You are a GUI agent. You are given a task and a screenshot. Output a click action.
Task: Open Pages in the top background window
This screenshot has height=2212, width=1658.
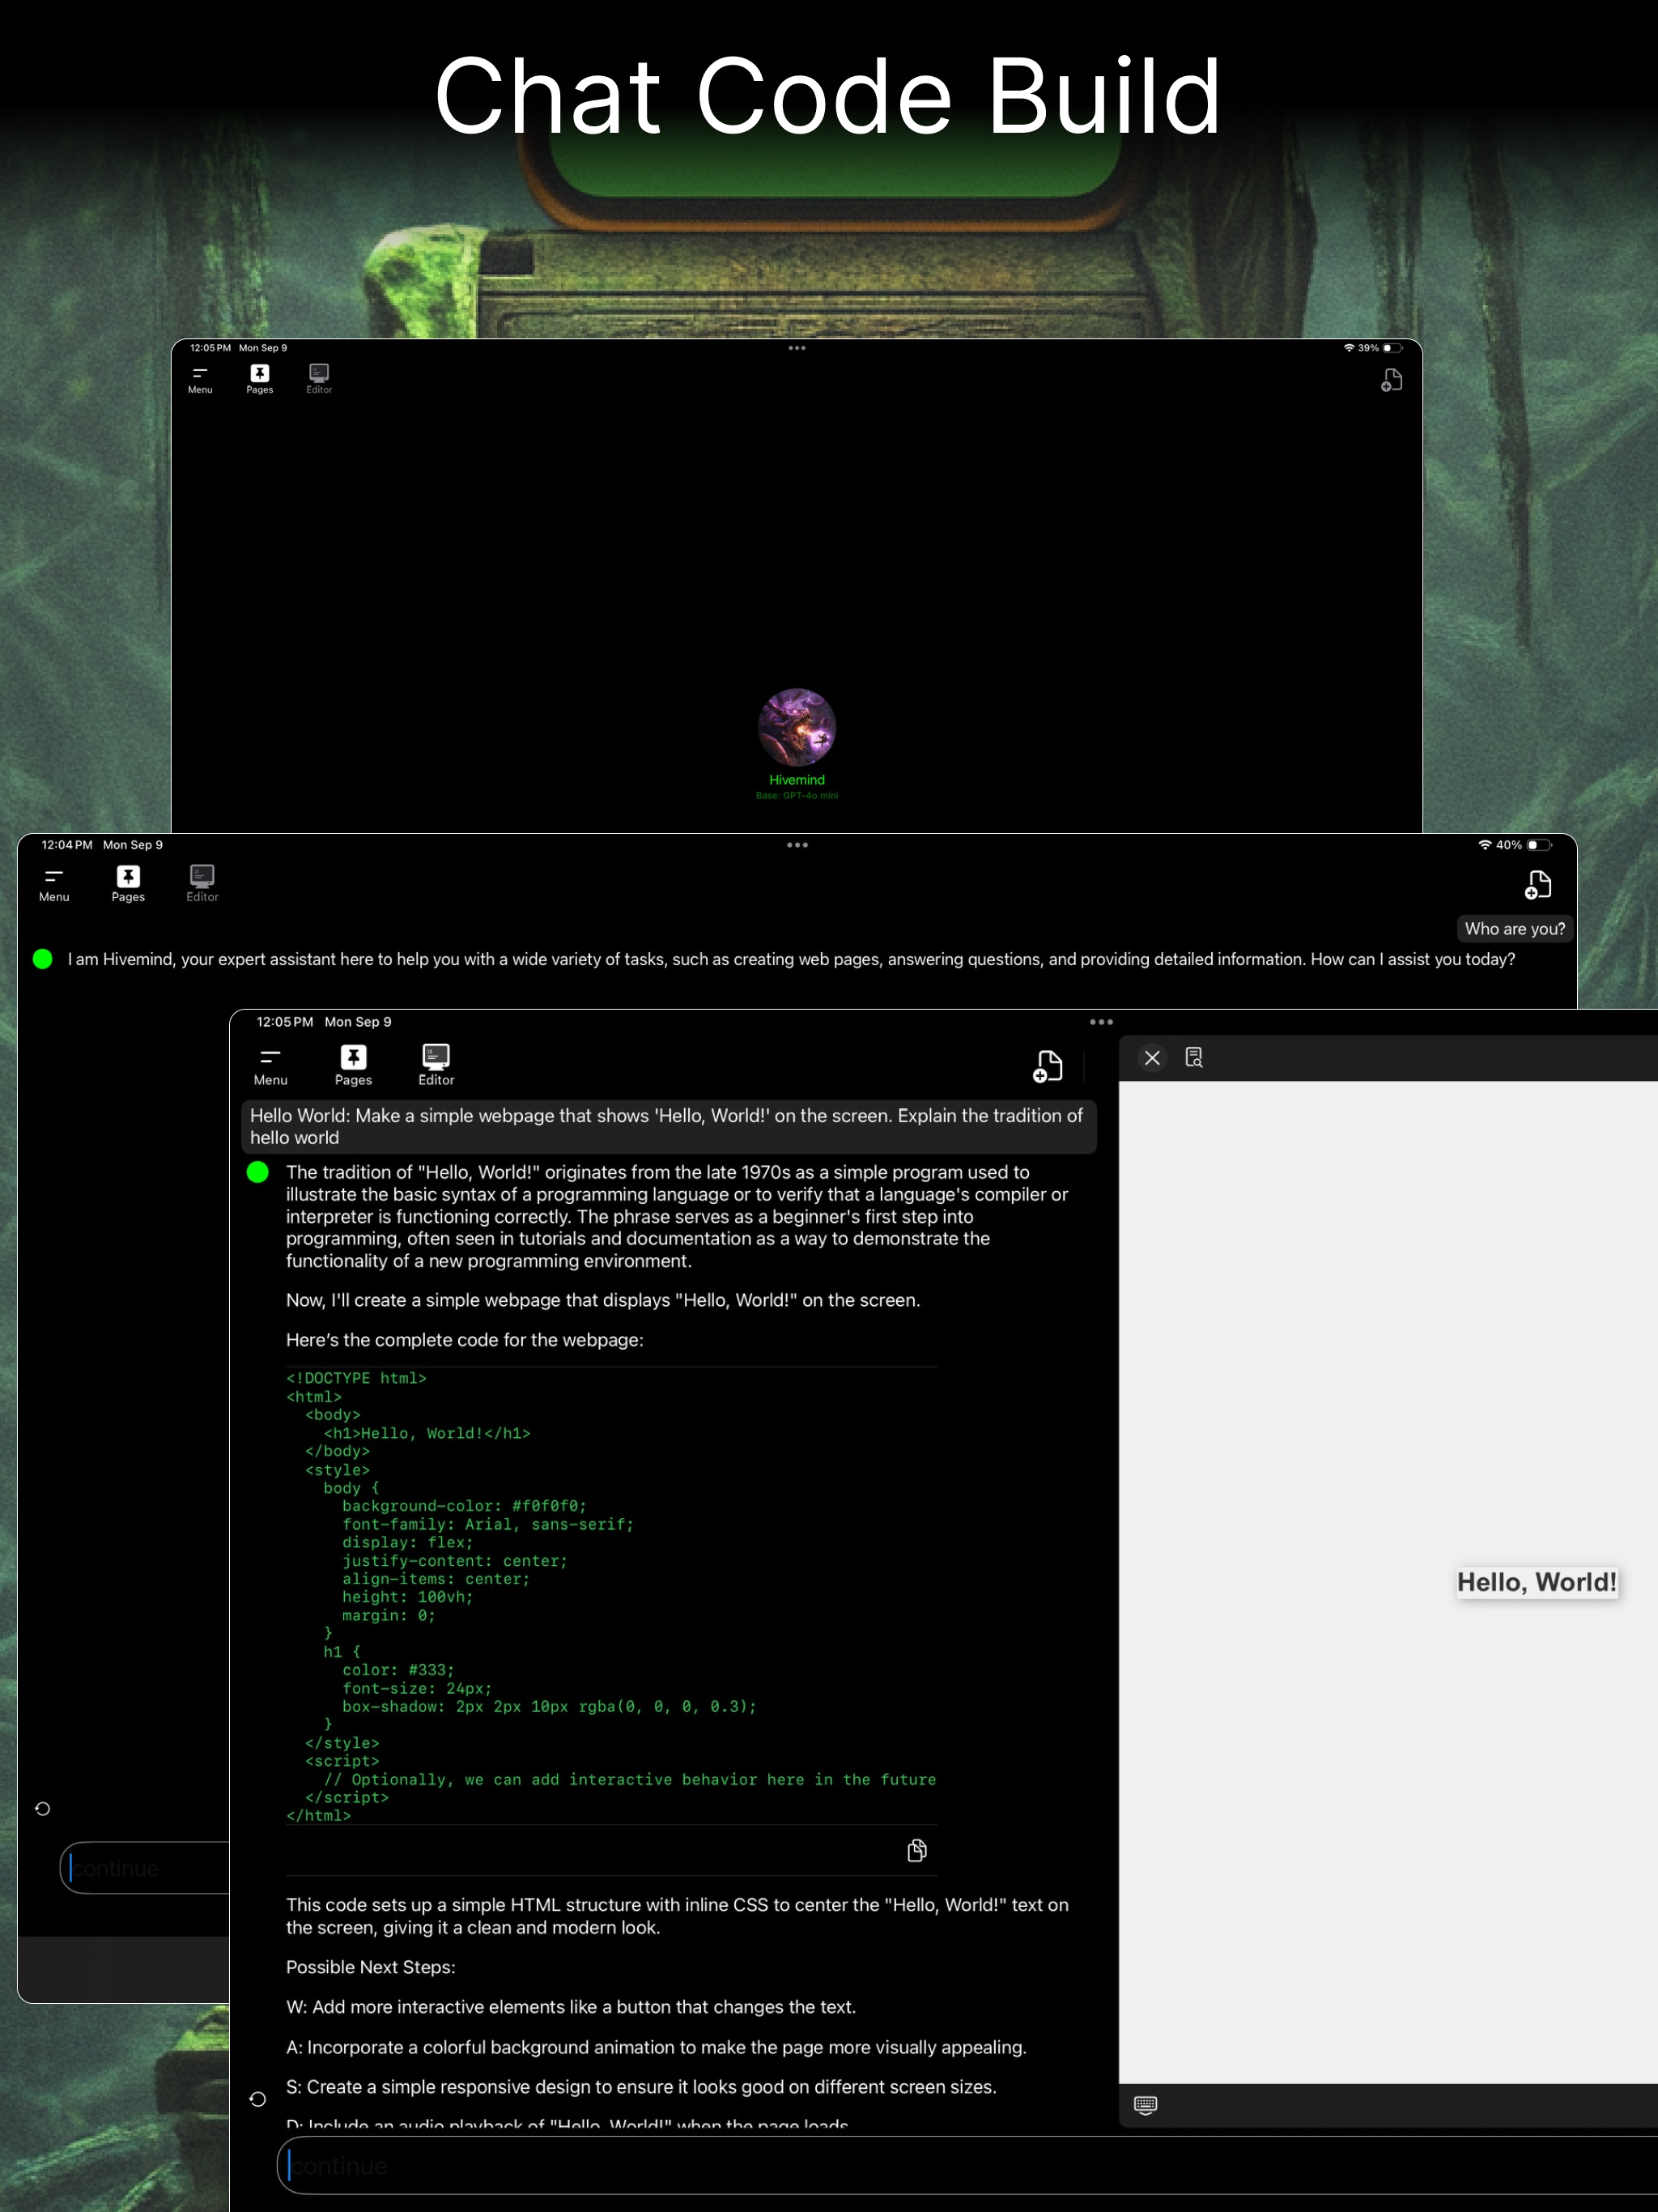coord(260,379)
